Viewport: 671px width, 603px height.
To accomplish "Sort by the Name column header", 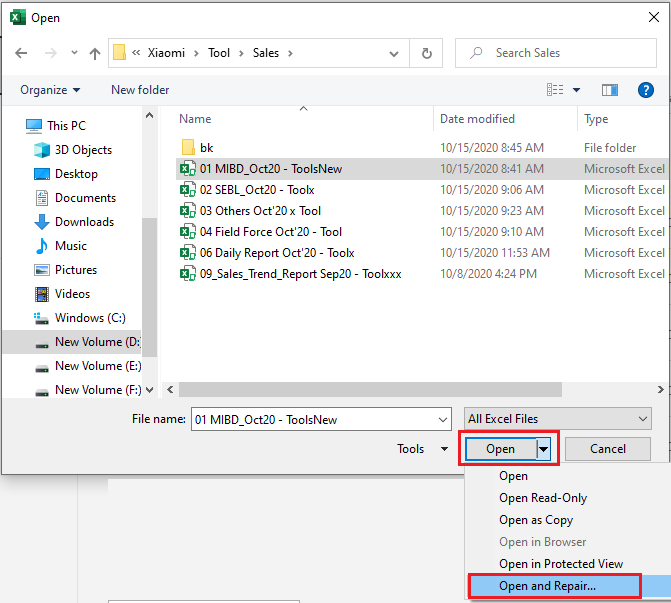I will coord(195,119).
